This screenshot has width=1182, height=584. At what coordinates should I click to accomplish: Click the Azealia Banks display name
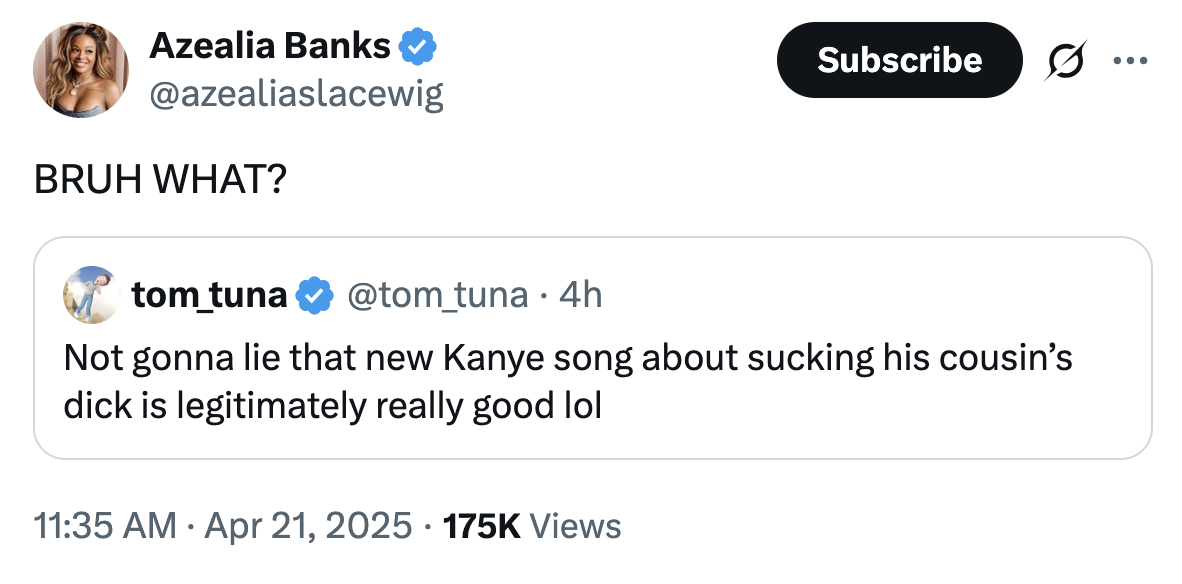[269, 45]
